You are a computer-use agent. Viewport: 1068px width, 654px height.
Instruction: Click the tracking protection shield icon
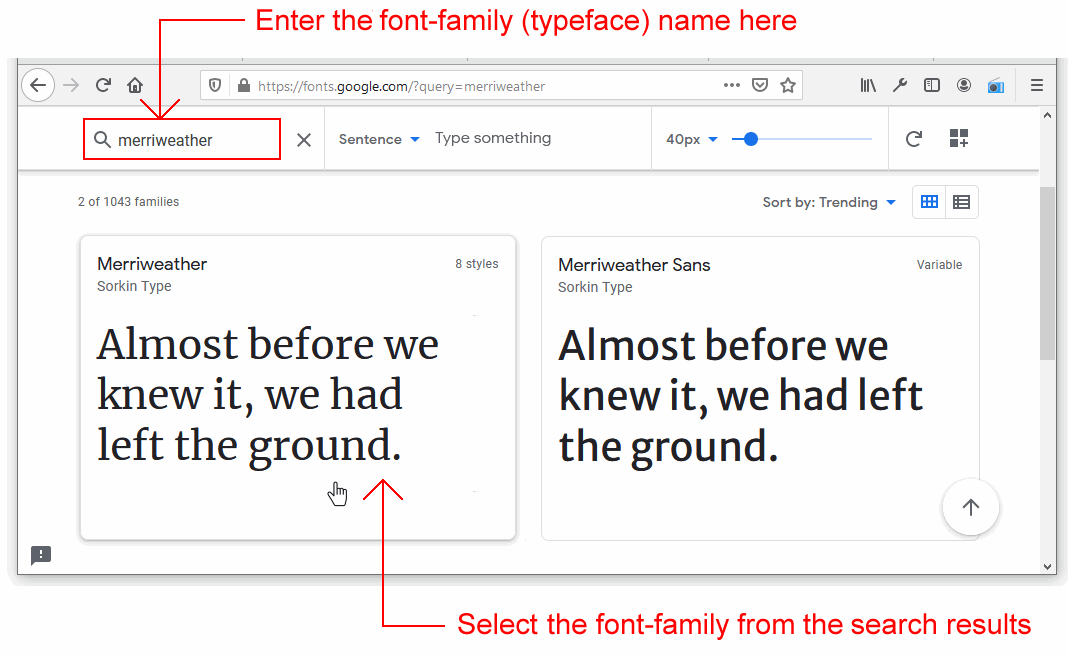[x=215, y=86]
